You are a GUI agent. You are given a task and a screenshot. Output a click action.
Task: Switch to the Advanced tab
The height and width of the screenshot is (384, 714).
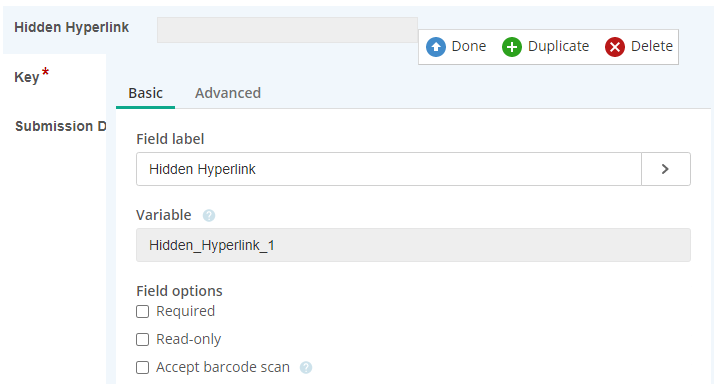(x=228, y=93)
